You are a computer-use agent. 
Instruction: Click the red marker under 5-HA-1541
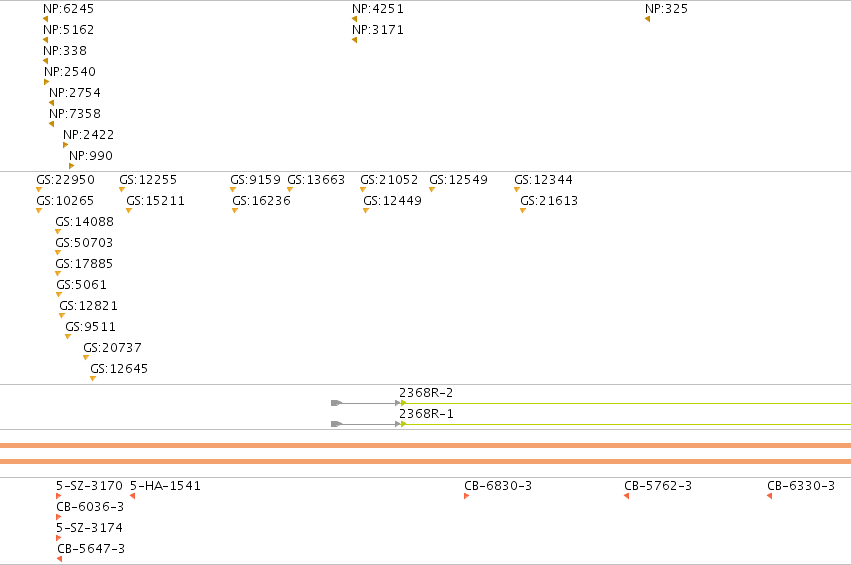132,496
